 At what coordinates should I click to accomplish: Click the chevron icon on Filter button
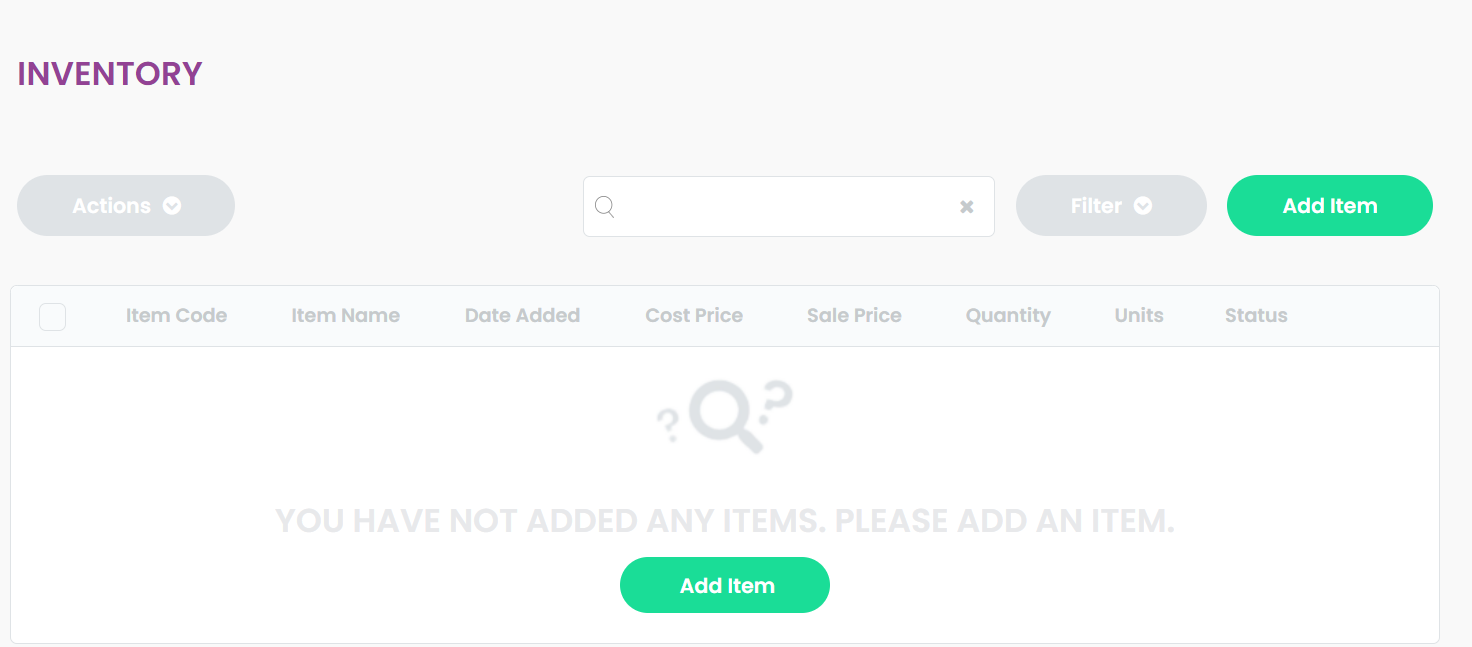point(1143,206)
